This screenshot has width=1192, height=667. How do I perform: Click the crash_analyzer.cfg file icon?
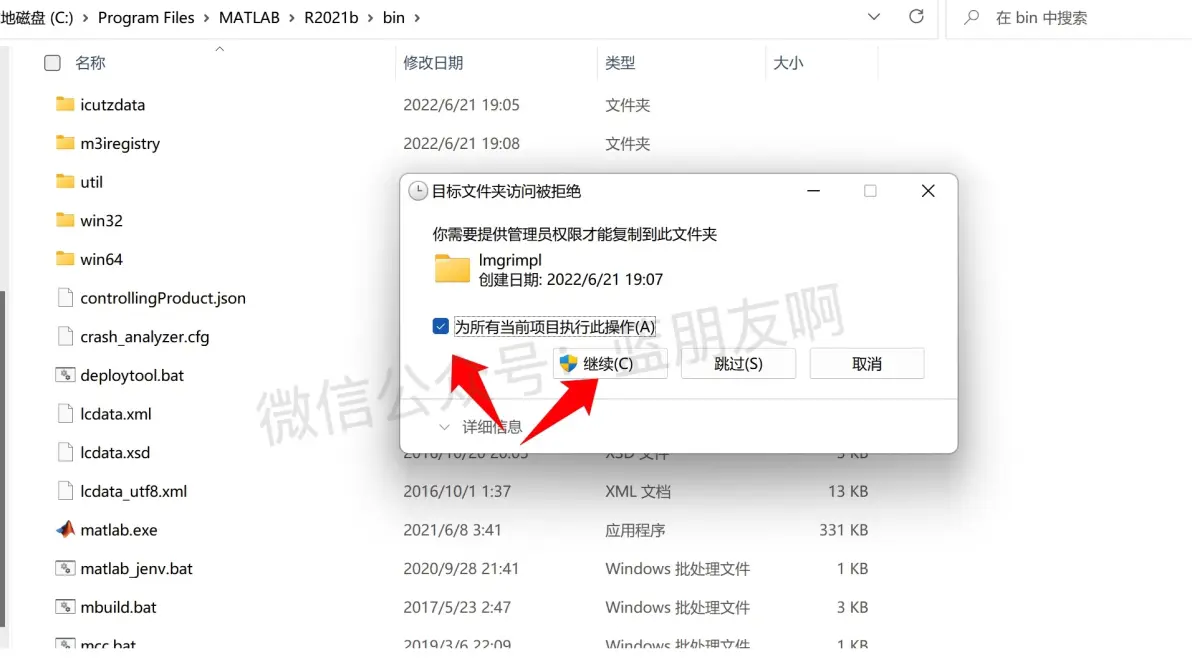[65, 336]
